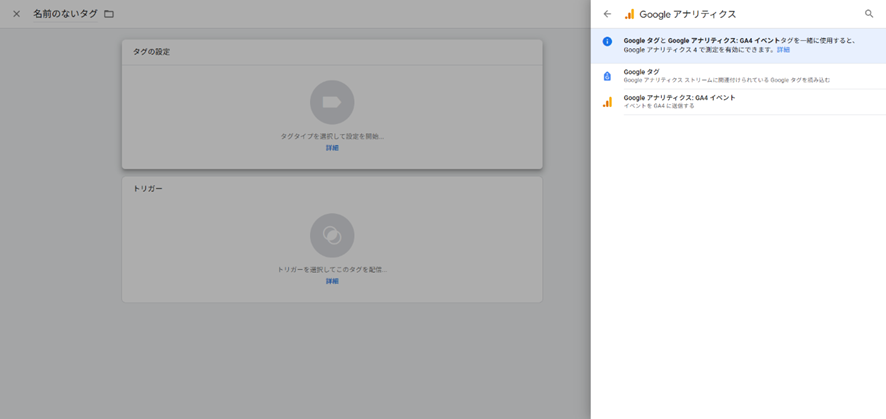Click the text トリガーを選択してこのタグを配信...

click(x=332, y=270)
